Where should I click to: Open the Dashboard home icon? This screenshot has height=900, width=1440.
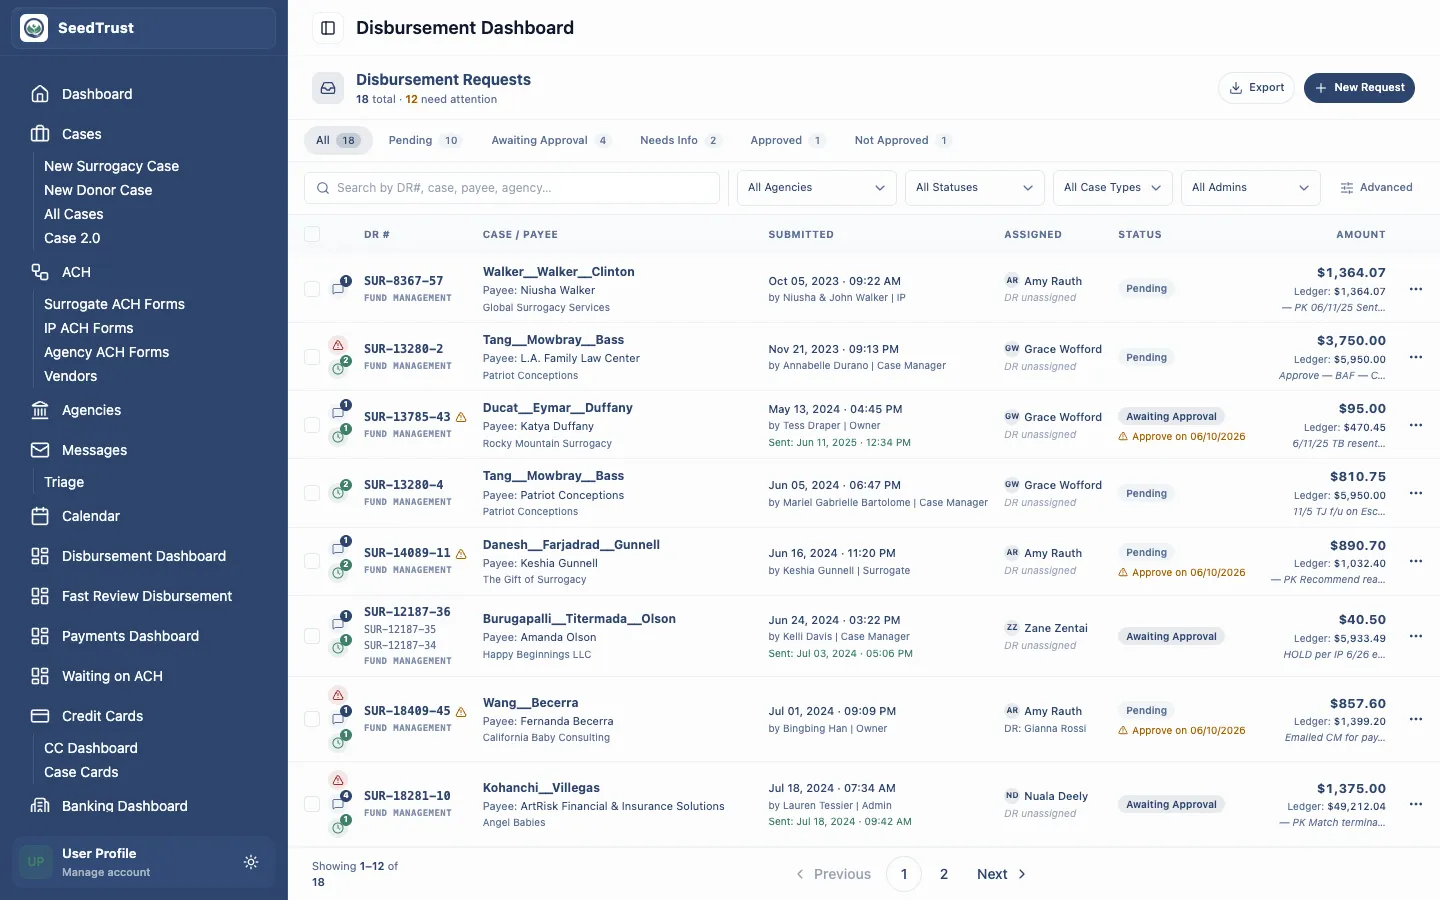coord(40,94)
